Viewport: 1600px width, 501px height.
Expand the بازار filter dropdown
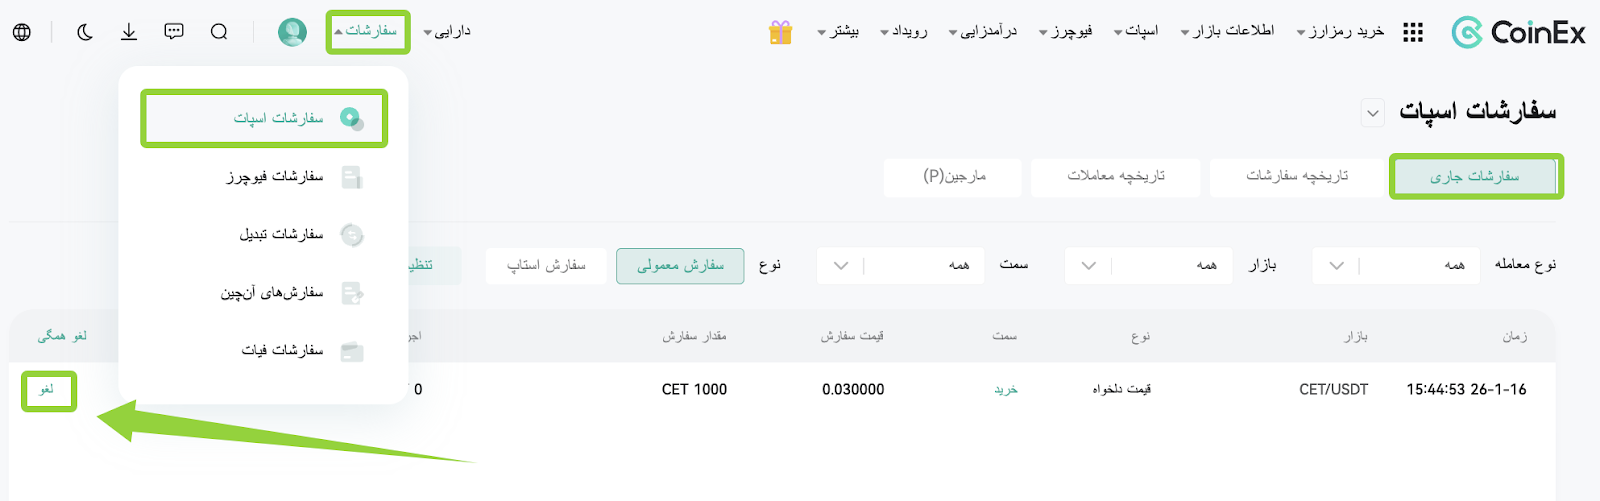point(1148,265)
